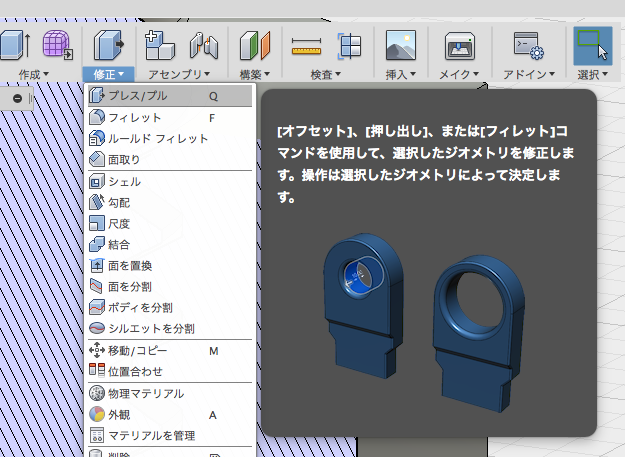Image resolution: width=625 pixels, height=457 pixels.
Task: Click the Scripts and Add-Ins icon
Action: tap(528, 45)
